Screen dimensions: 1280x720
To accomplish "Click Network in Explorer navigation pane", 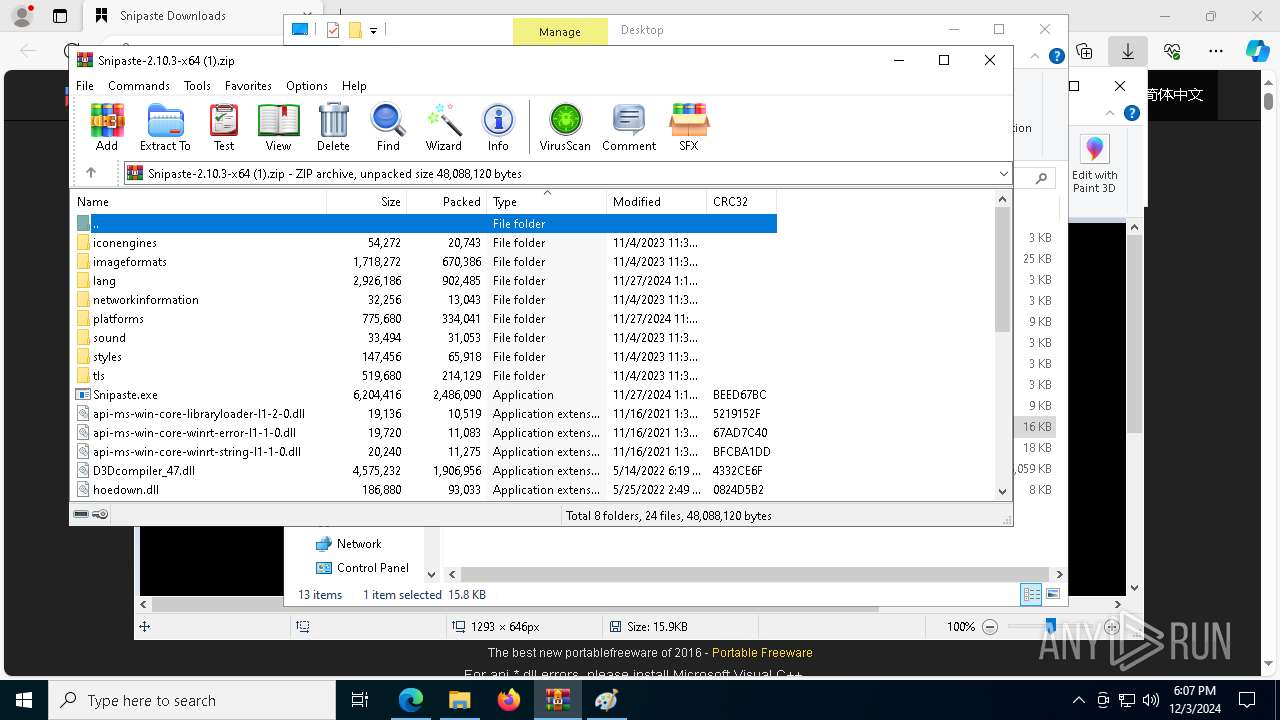I will click(359, 544).
